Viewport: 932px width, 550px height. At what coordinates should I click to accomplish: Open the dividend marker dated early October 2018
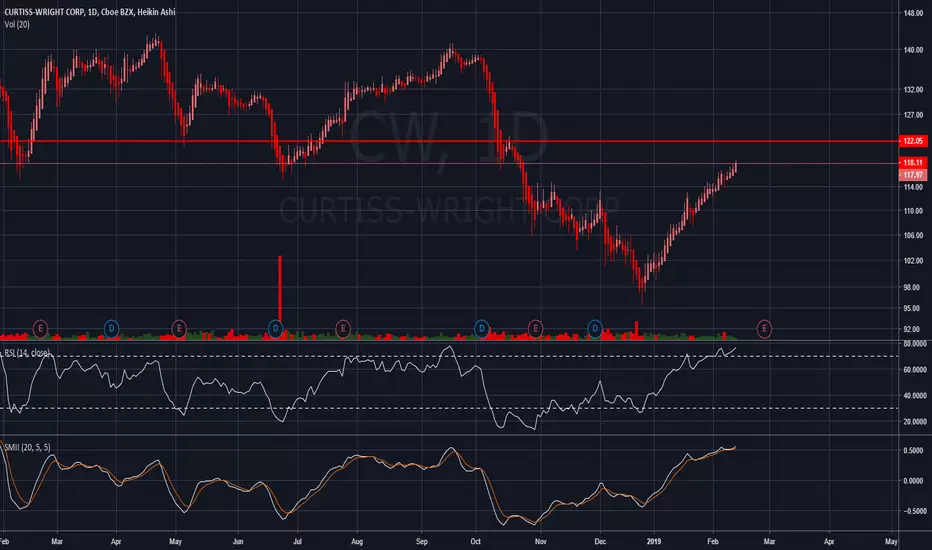481,328
